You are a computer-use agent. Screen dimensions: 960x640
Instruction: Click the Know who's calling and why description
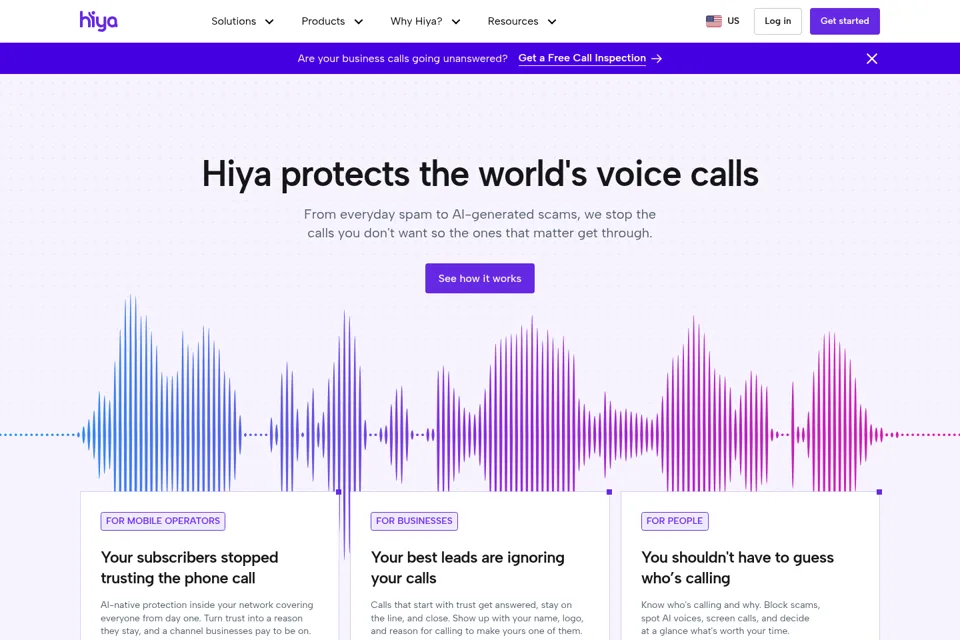point(730,618)
